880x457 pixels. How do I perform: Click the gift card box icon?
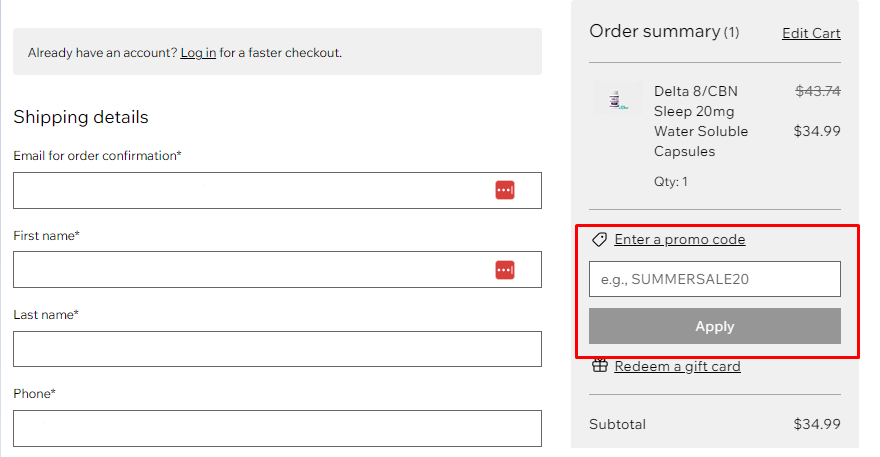599,366
